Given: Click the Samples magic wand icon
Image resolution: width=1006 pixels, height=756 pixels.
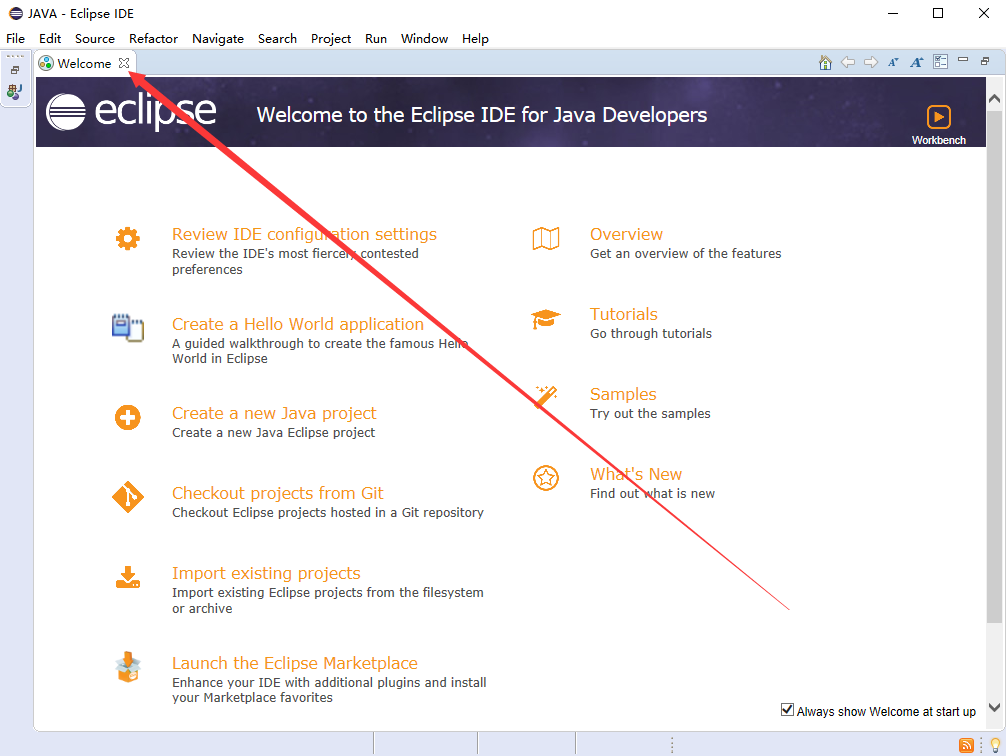Looking at the screenshot, I should tap(546, 396).
